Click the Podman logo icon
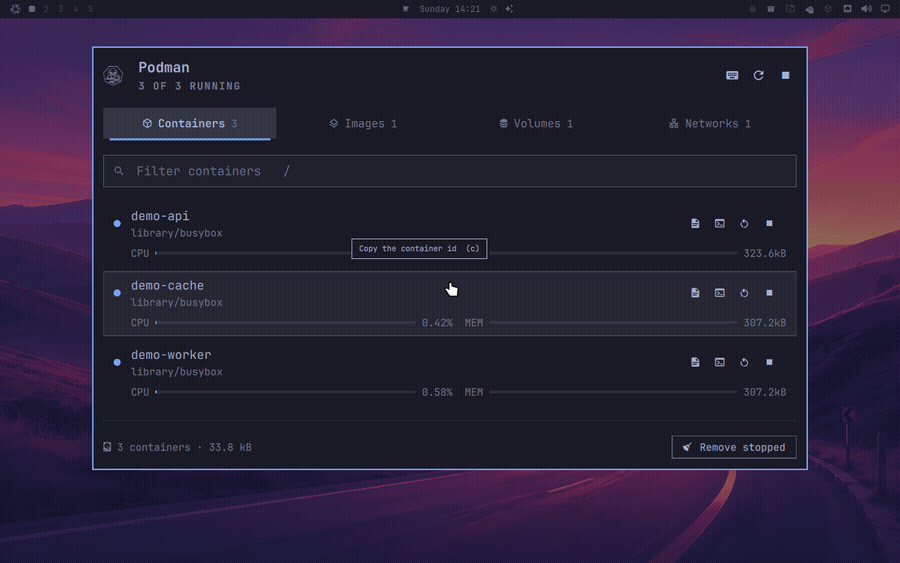Viewport: 900px width, 563px height. (113, 76)
